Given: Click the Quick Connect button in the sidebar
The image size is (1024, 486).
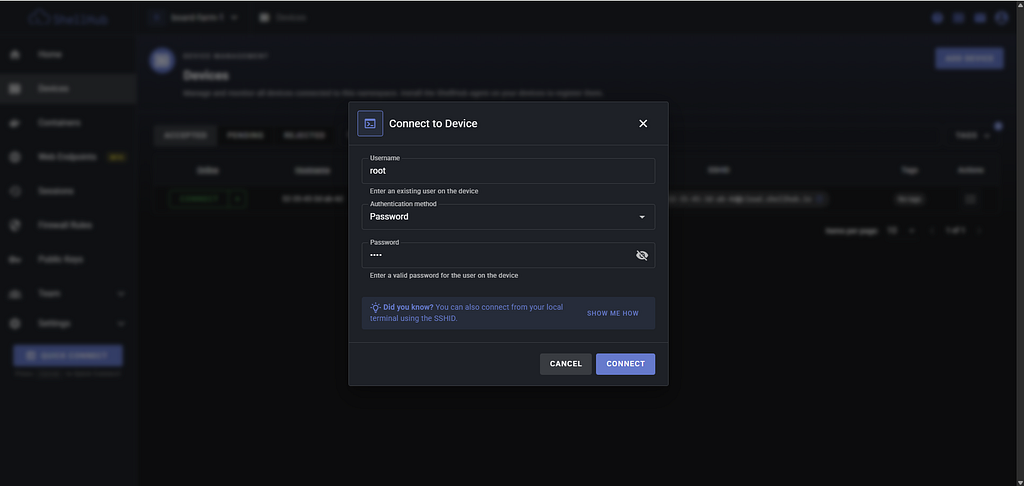Looking at the screenshot, I should (68, 356).
